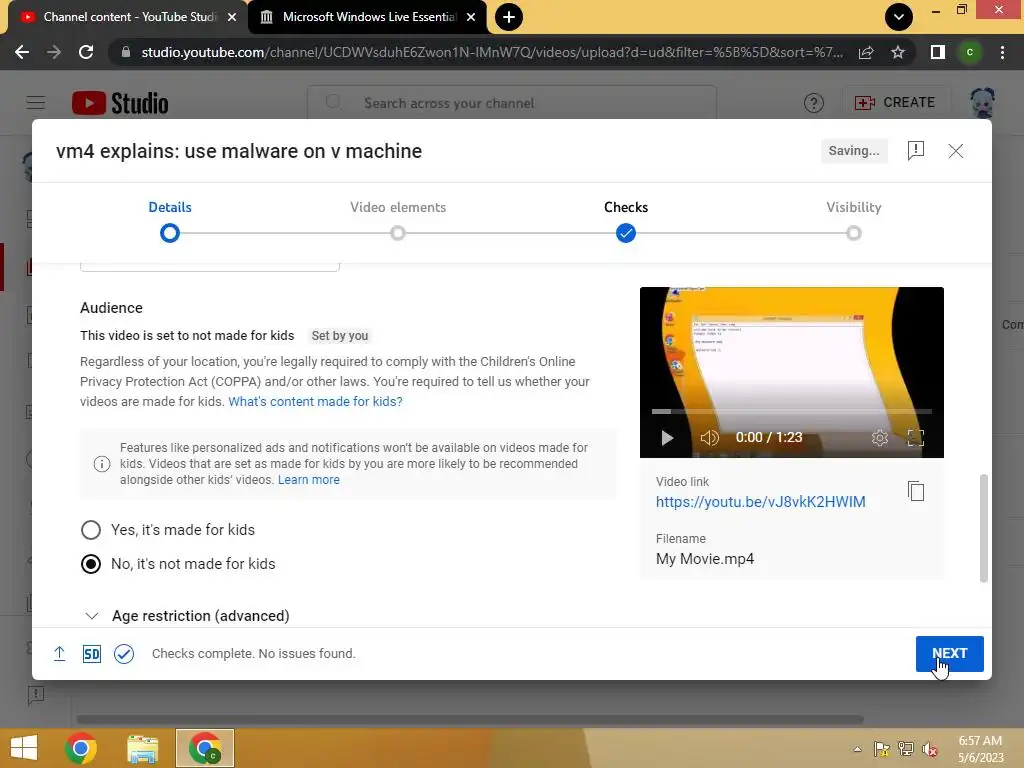This screenshot has height=768, width=1024.
Task: Open File Explorer from the taskbar
Action: (143, 748)
